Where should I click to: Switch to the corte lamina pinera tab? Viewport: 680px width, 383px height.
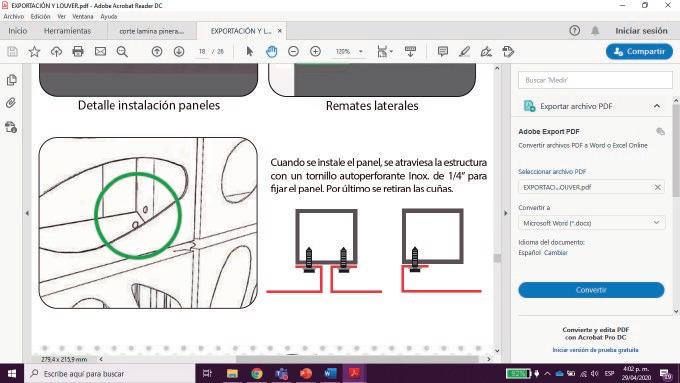pos(152,31)
